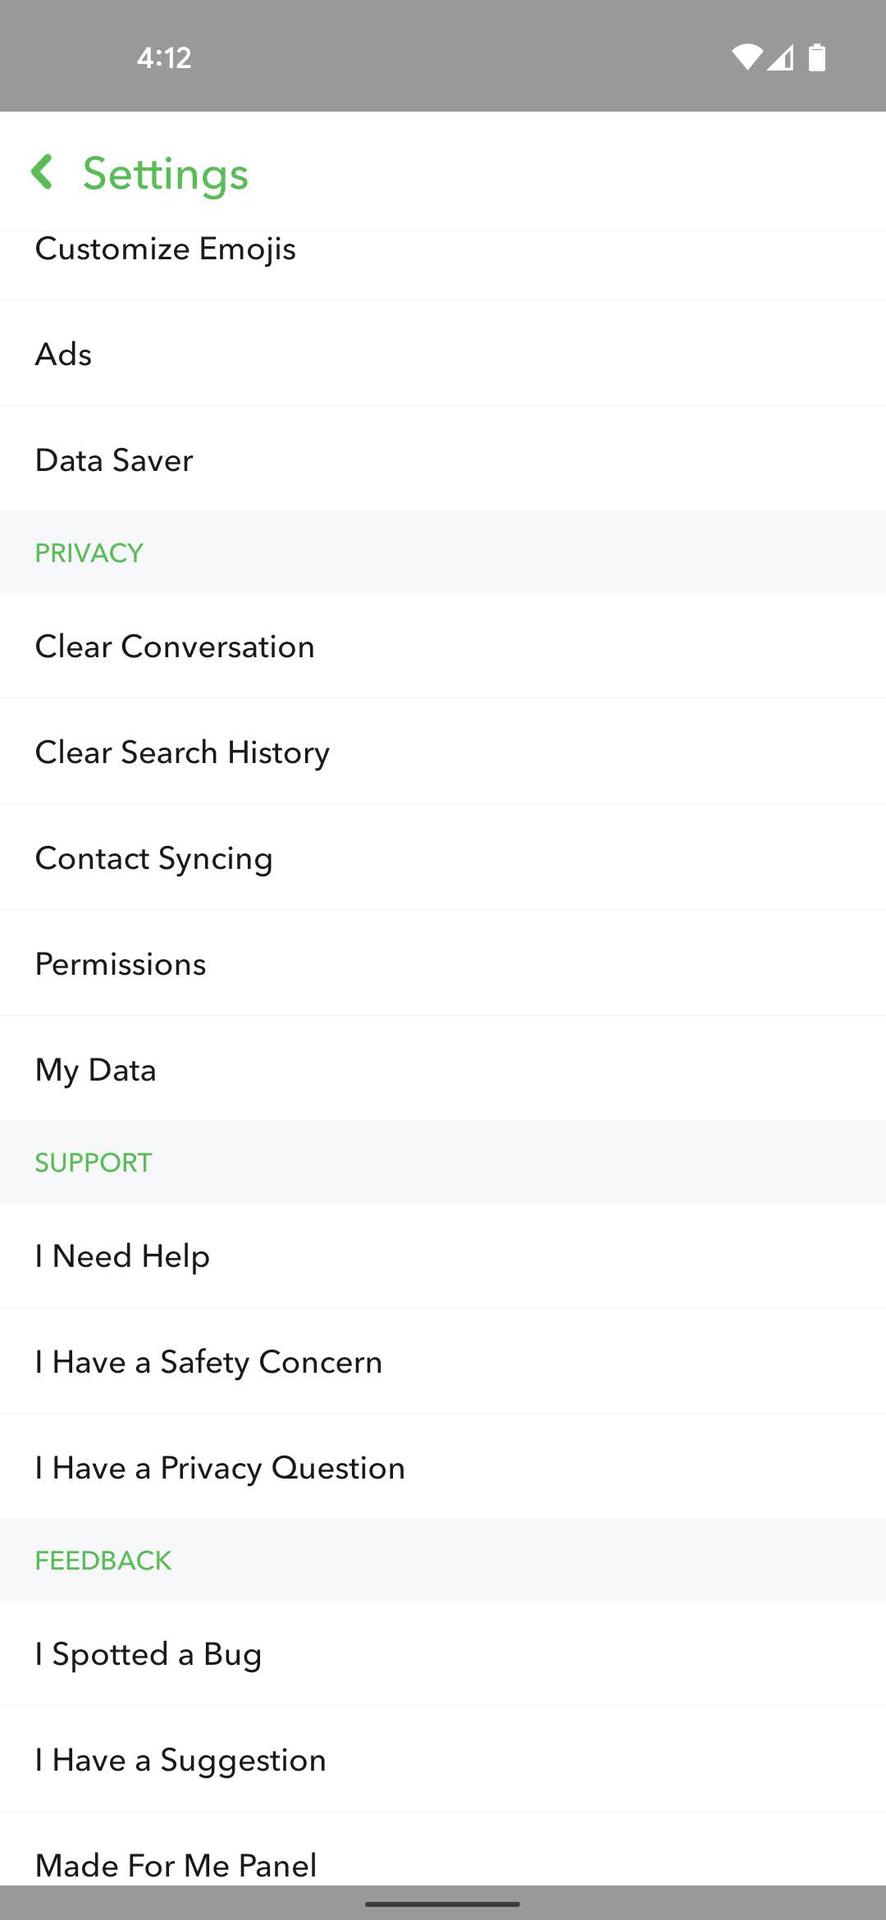Report via I Spotted a Bug
This screenshot has width=886, height=1920.
click(x=148, y=1654)
